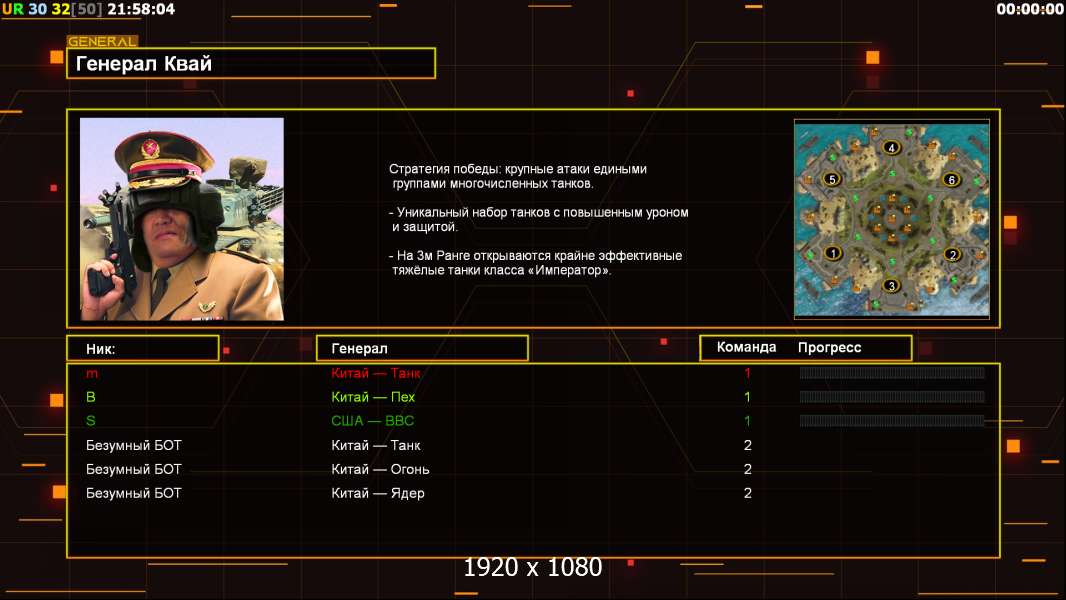Viewport: 1066px width, 600px height.
Task: Click the Команда column header
Action: [x=746, y=348]
